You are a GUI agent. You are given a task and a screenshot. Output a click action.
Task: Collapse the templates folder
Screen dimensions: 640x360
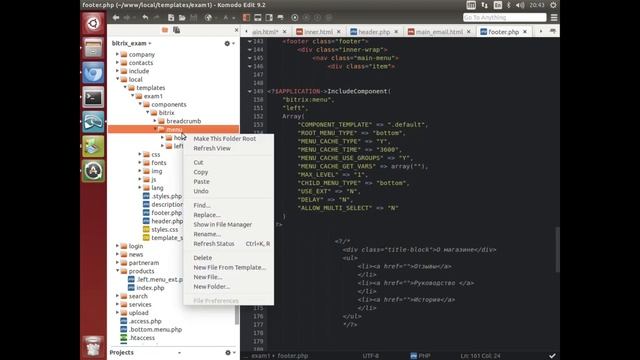point(125,87)
